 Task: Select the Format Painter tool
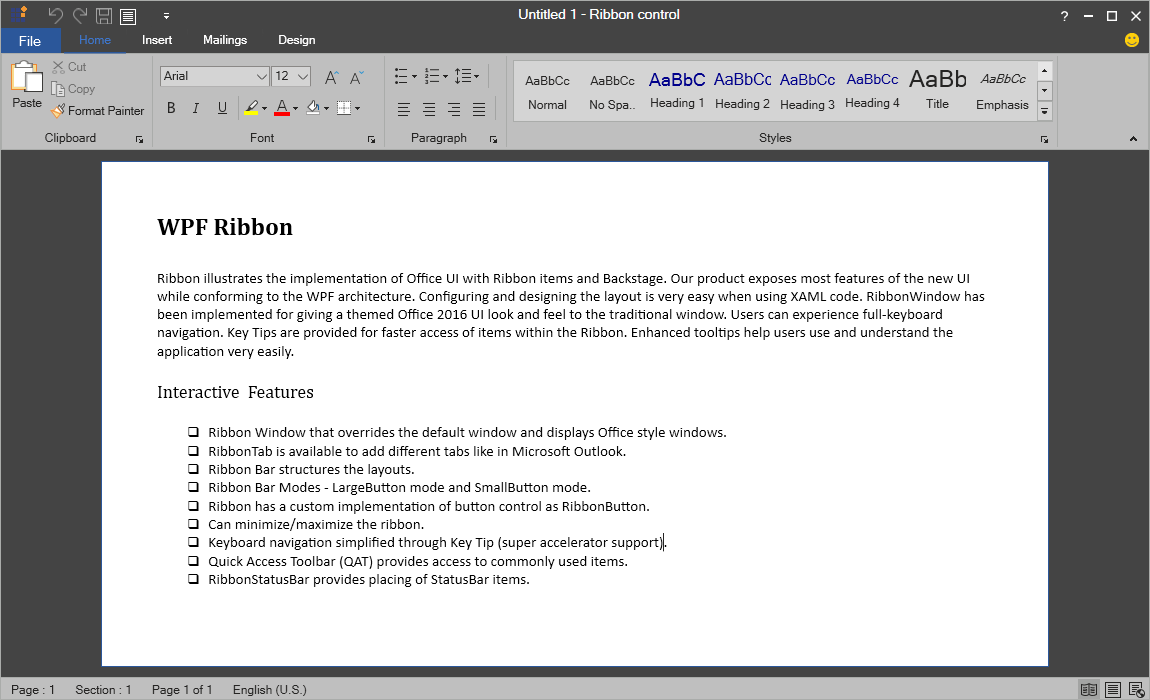97,110
